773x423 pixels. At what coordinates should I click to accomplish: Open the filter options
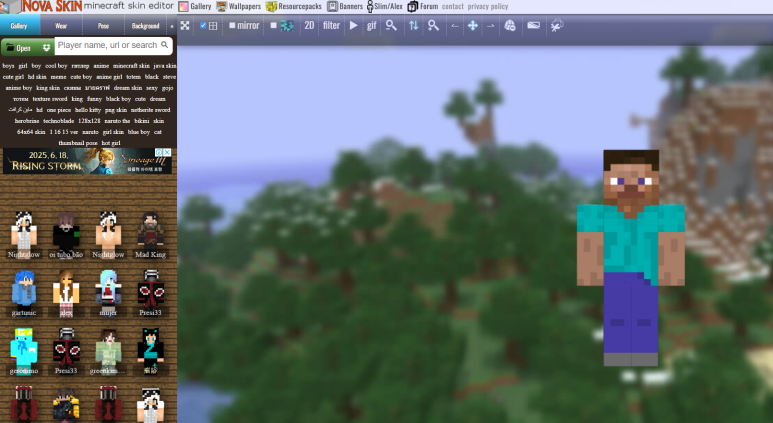[331, 26]
